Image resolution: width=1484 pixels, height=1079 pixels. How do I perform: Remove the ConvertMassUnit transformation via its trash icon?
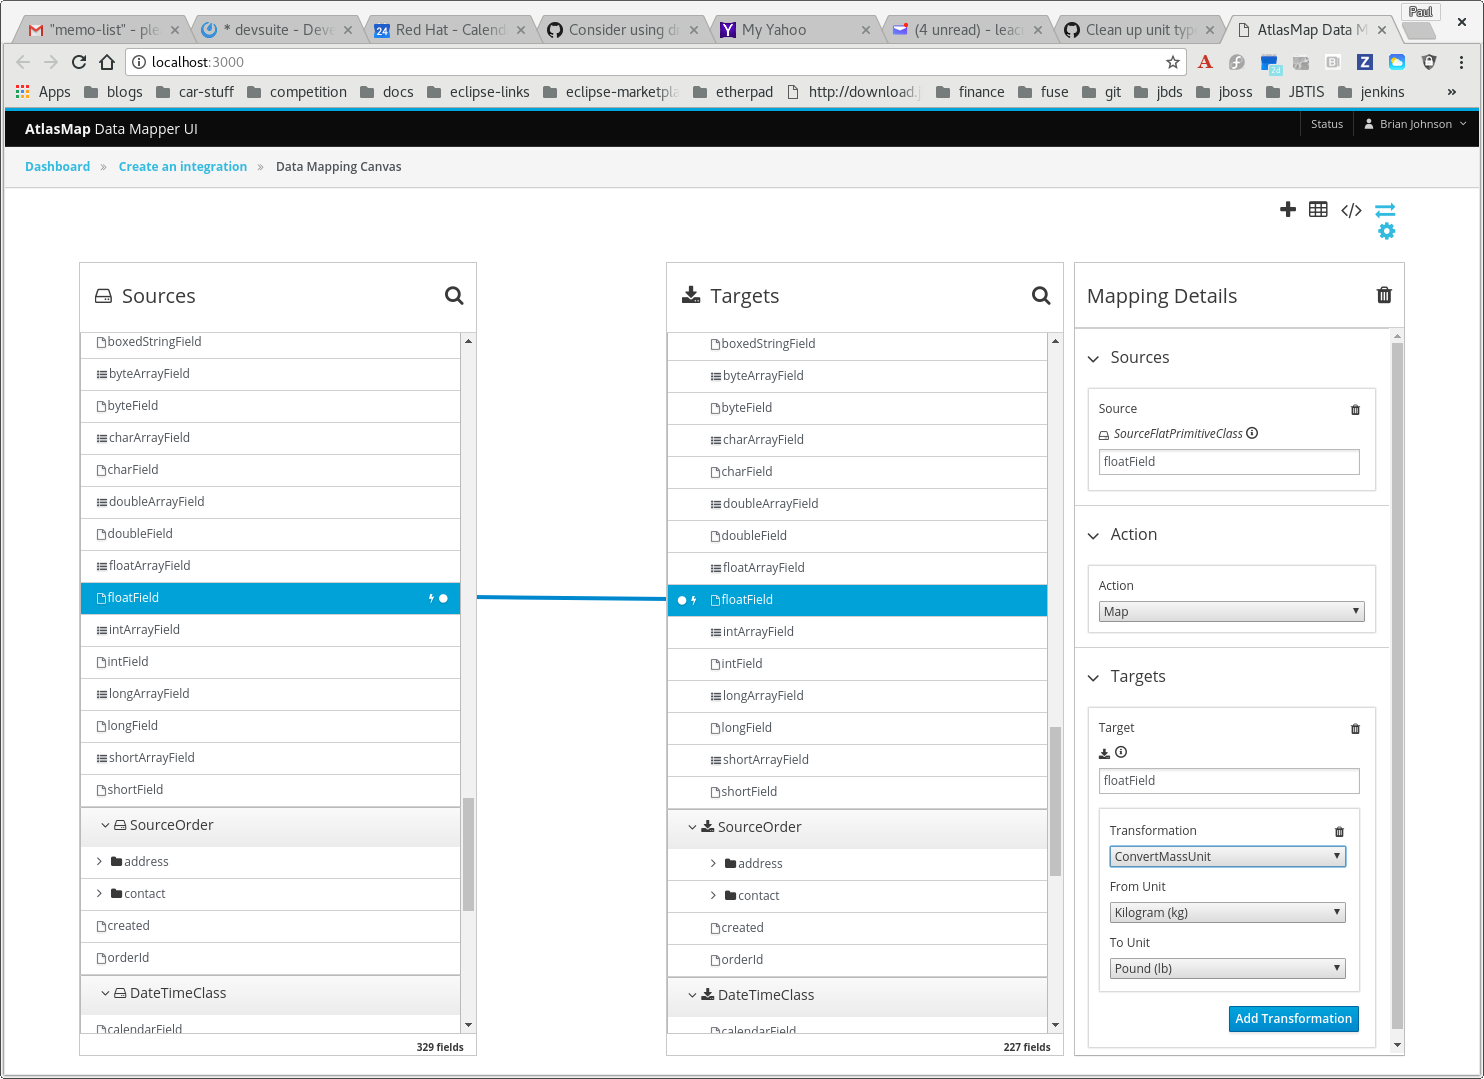(x=1341, y=831)
